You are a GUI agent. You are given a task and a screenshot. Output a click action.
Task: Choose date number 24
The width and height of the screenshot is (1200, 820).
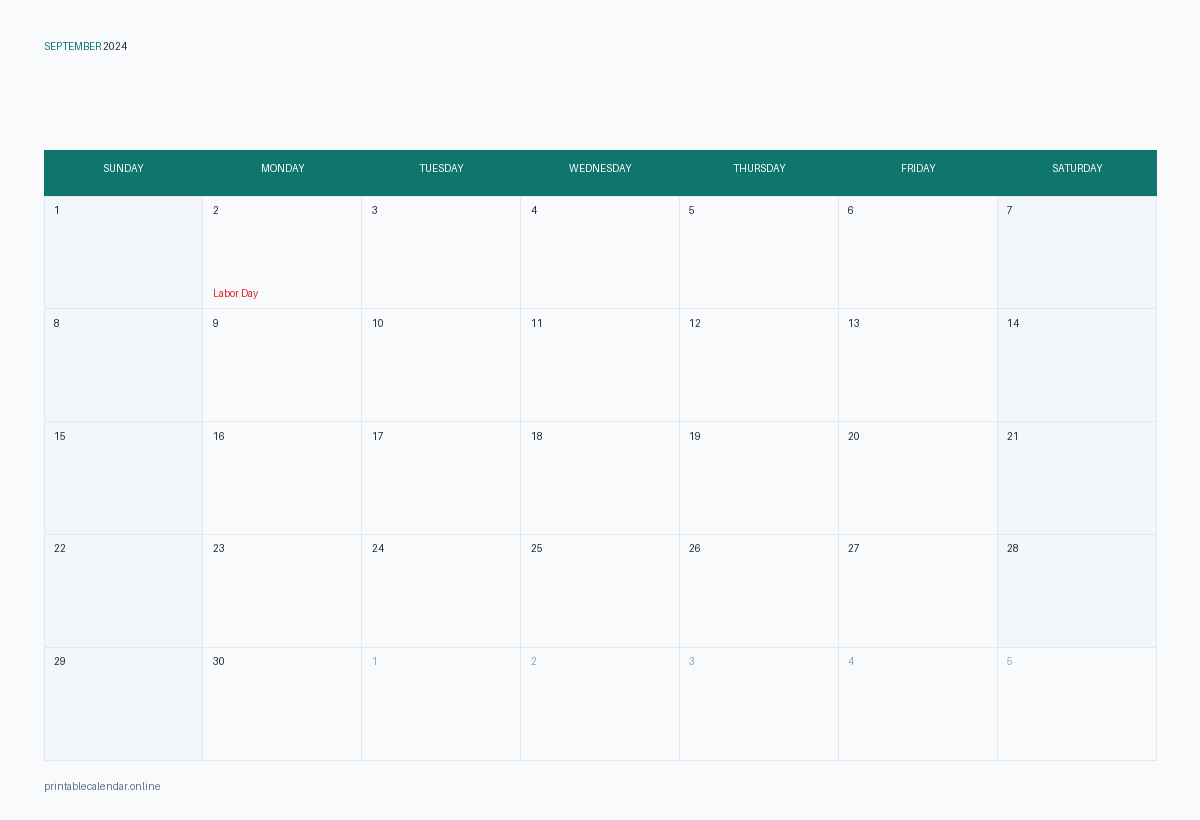pyautogui.click(x=378, y=548)
